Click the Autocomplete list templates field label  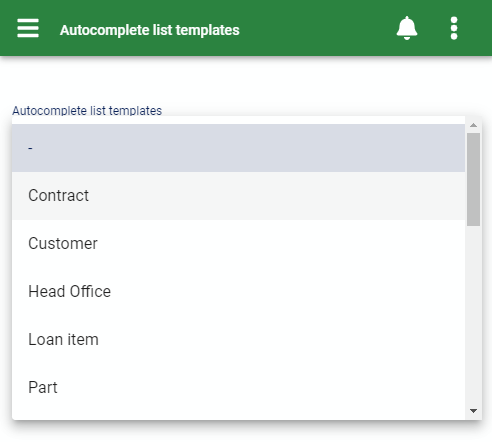[87, 110]
